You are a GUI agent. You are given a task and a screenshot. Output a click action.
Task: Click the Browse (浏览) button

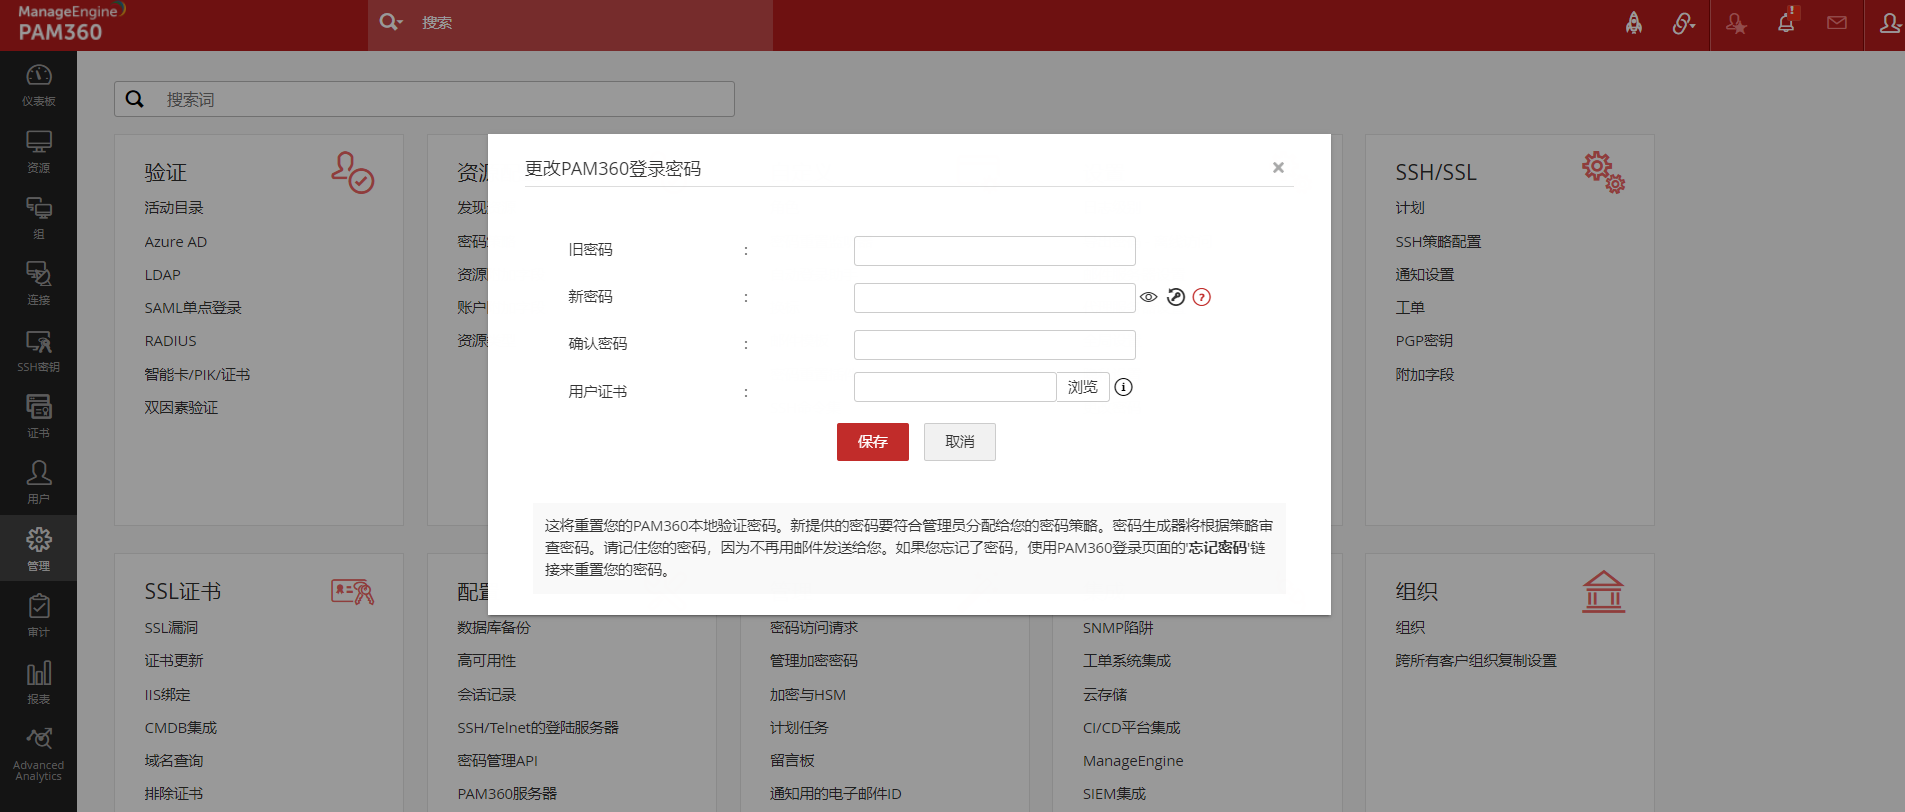tap(1083, 387)
